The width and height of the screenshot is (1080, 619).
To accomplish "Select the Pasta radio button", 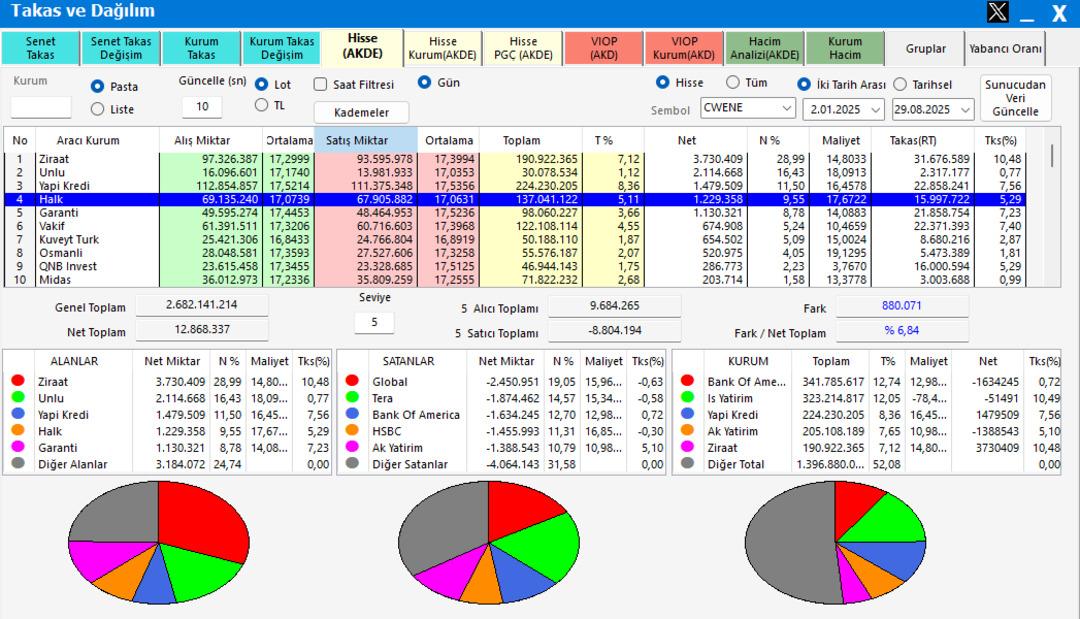I will click(x=97, y=86).
